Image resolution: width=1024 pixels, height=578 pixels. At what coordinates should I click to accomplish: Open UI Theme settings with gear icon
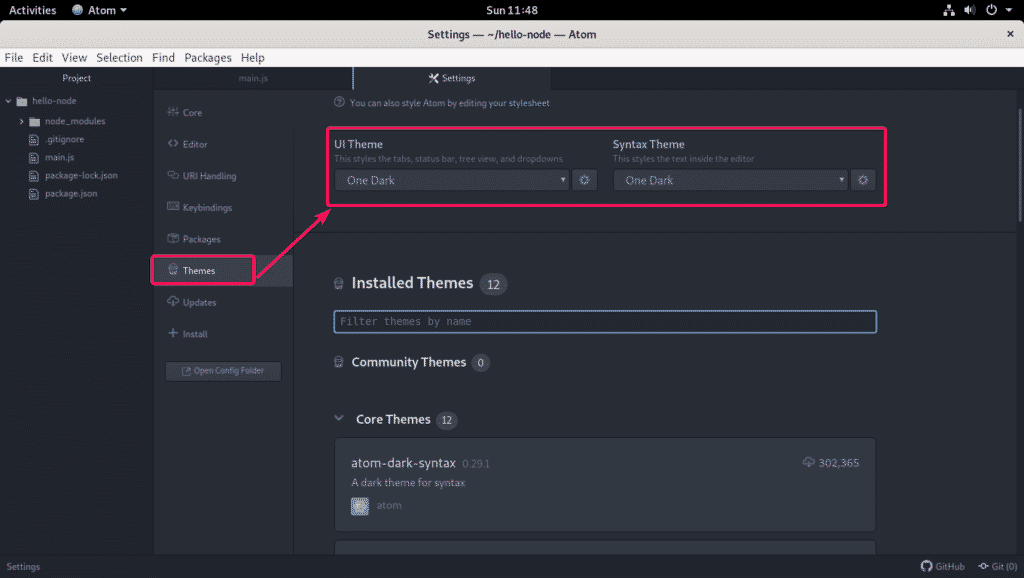[x=584, y=180]
